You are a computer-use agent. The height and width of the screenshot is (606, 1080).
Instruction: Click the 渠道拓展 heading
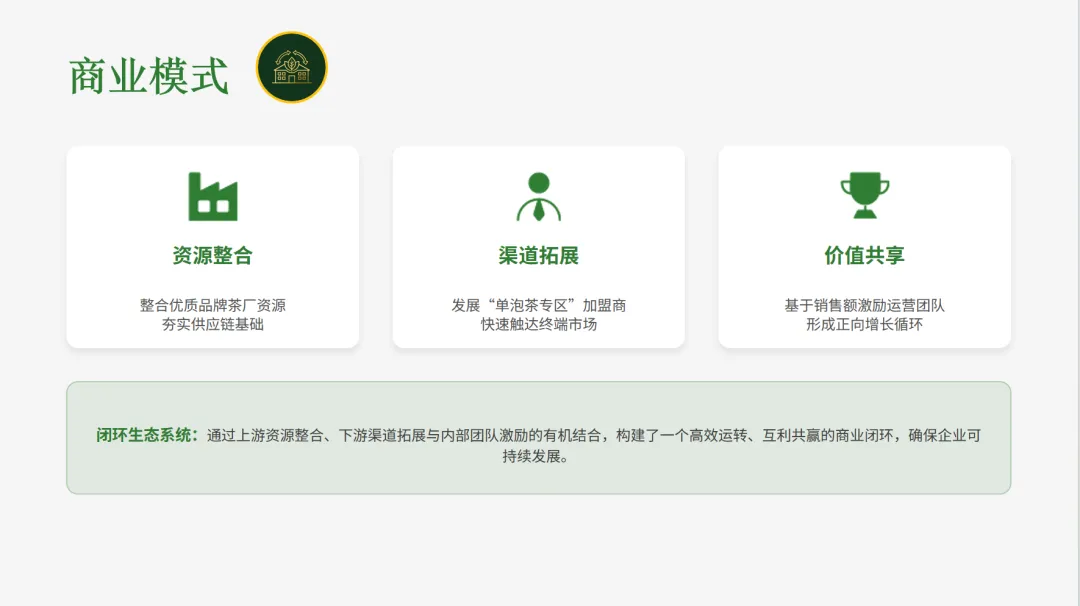pyautogui.click(x=538, y=254)
